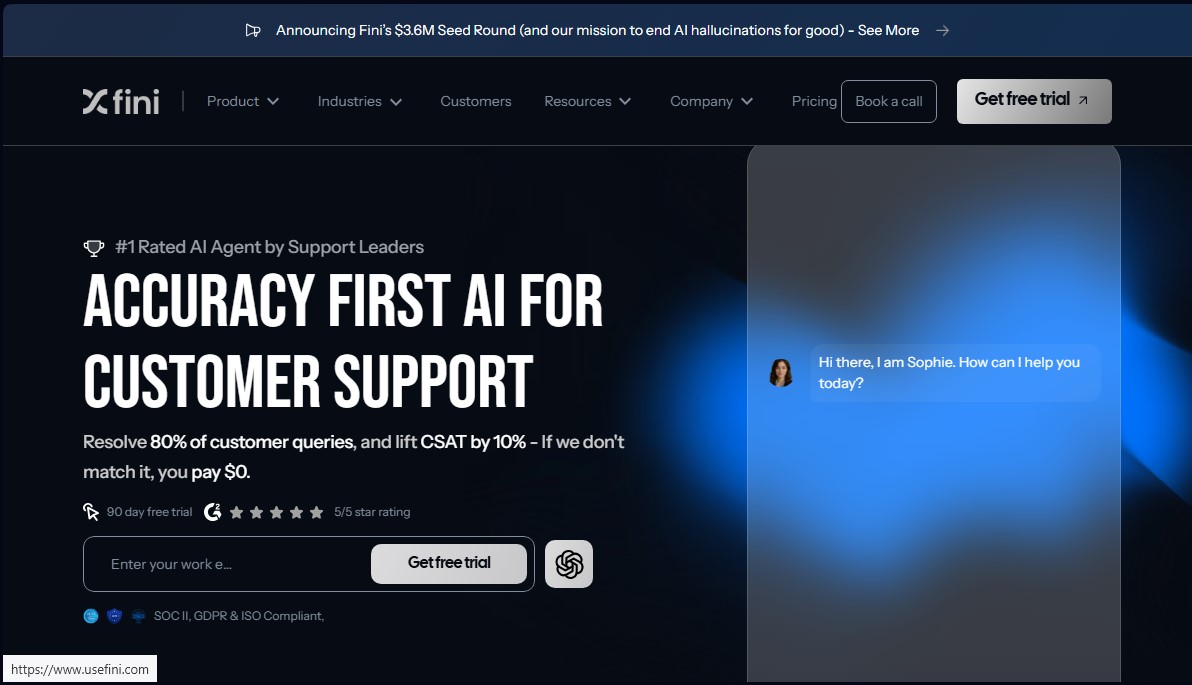The height and width of the screenshot is (685, 1192).
Task: Click the ChatGPT logo button
Action: [x=569, y=564]
